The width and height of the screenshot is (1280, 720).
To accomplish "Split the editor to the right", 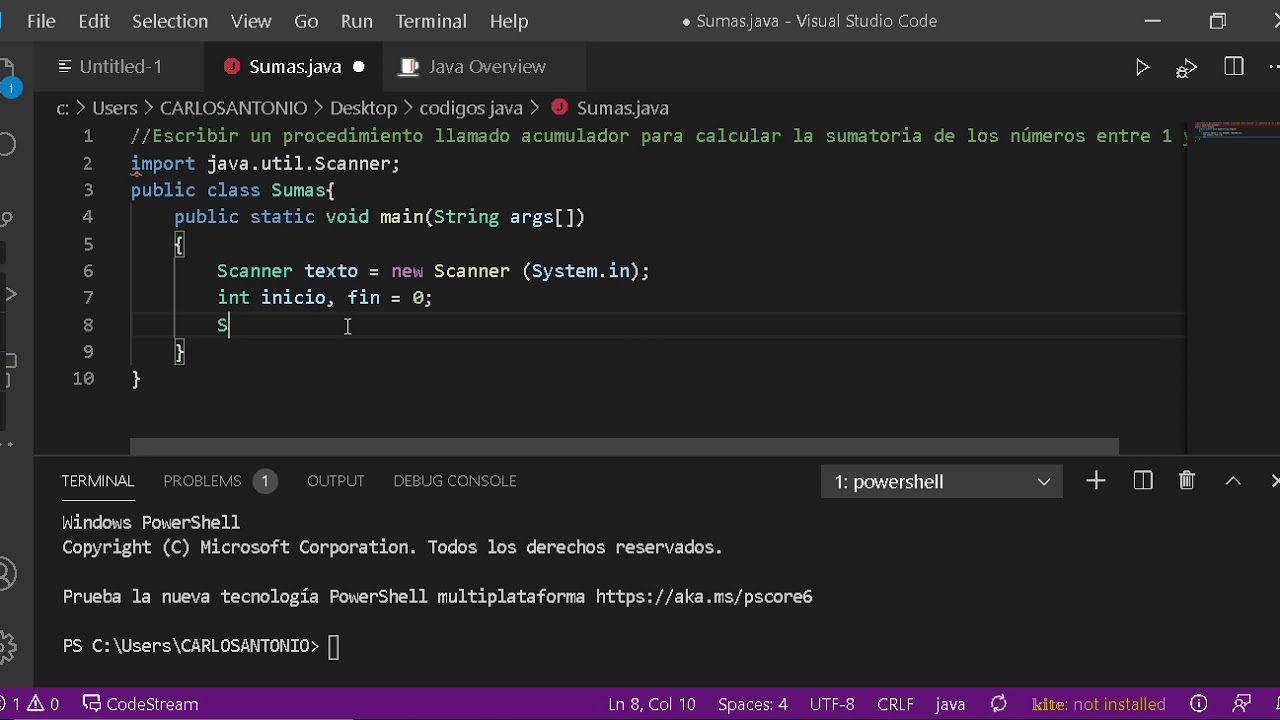I will coord(1233,67).
